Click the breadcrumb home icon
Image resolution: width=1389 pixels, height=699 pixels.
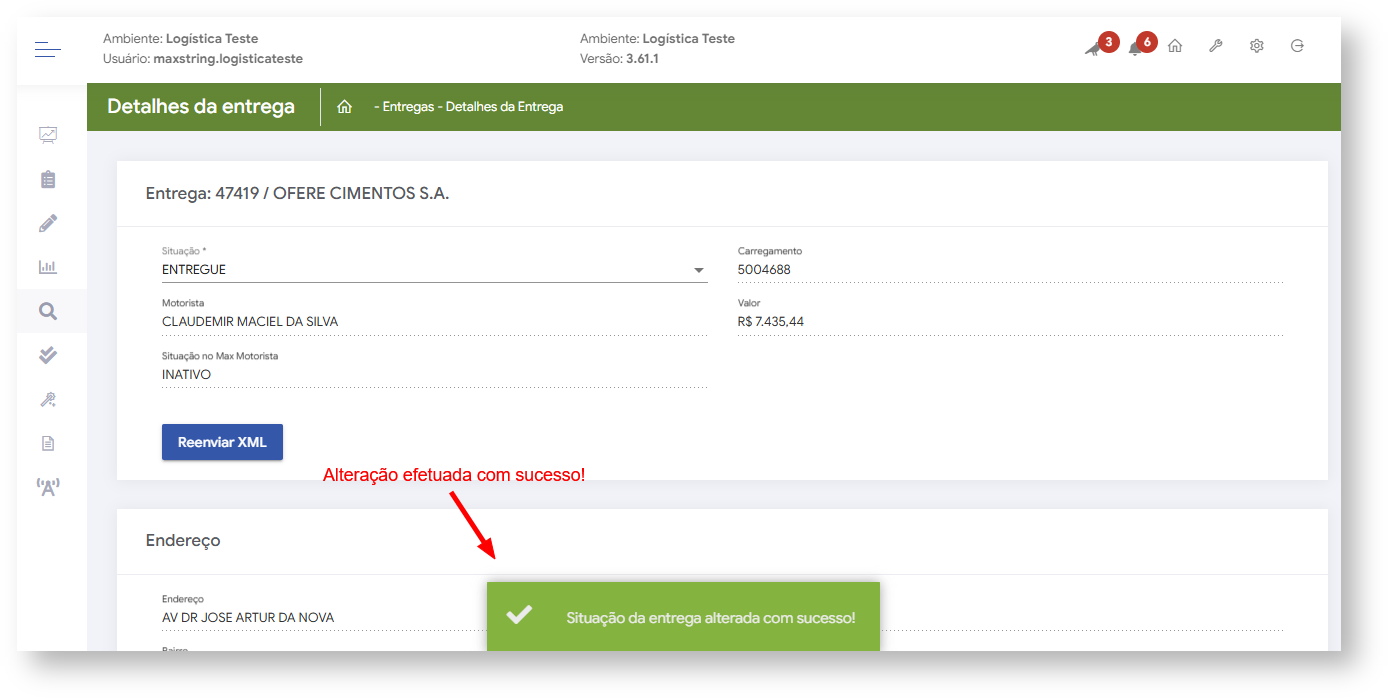click(344, 107)
